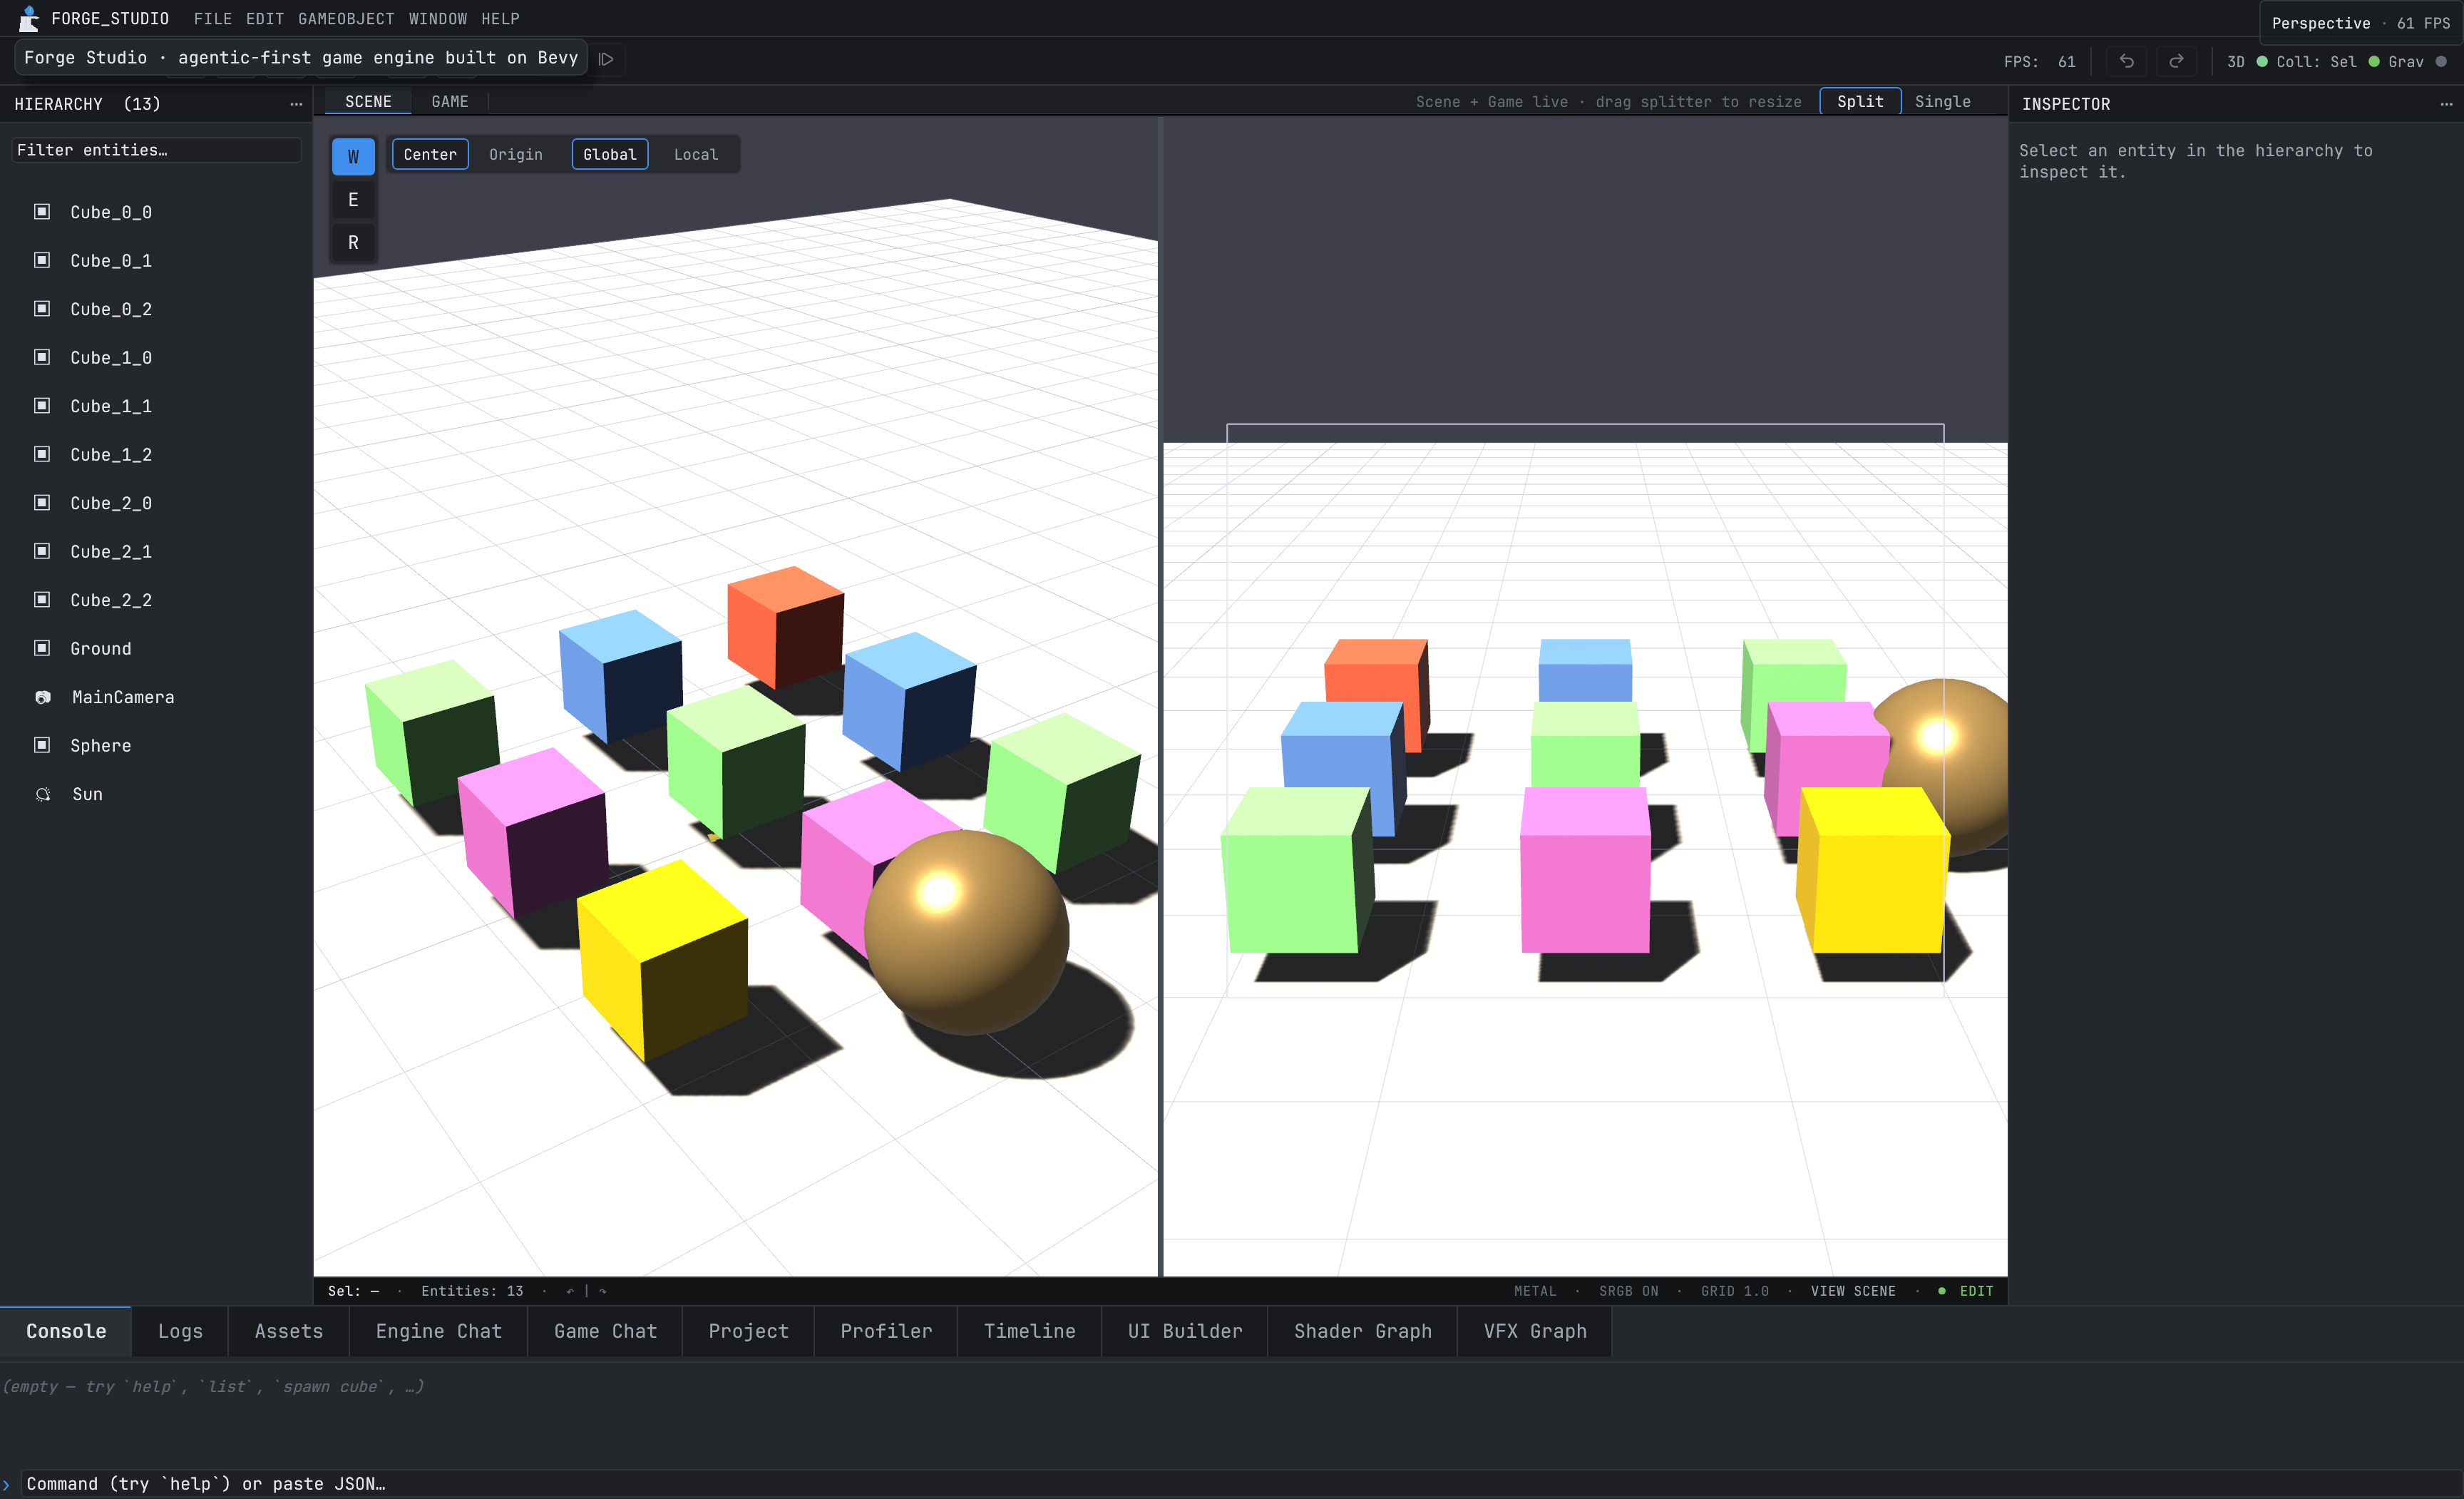Open the EDIT menu
This screenshot has width=2464, height=1499.
265,19
